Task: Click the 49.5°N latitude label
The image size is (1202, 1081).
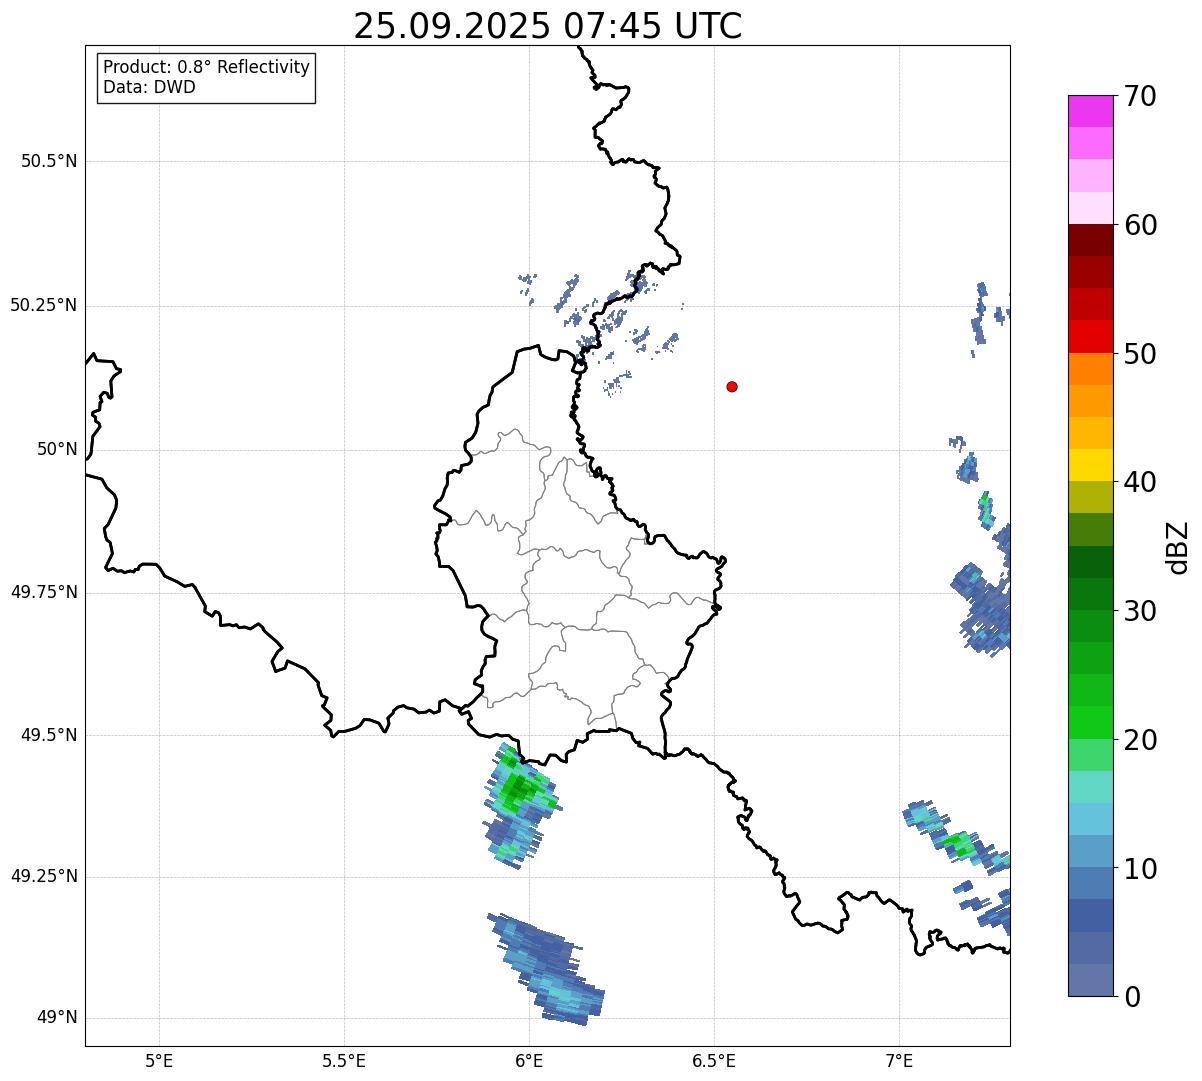Action: click(x=49, y=735)
